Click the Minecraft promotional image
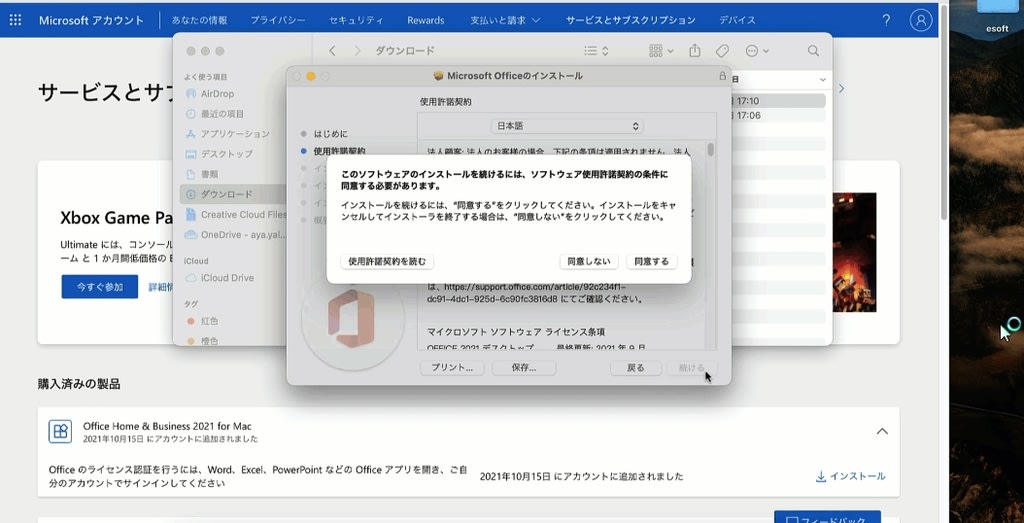Screen dimensions: 1024x523 pos(854,252)
